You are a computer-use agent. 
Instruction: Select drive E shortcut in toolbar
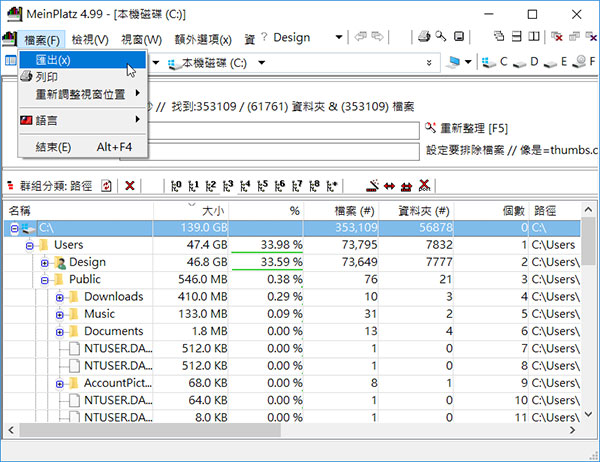[x=556, y=62]
